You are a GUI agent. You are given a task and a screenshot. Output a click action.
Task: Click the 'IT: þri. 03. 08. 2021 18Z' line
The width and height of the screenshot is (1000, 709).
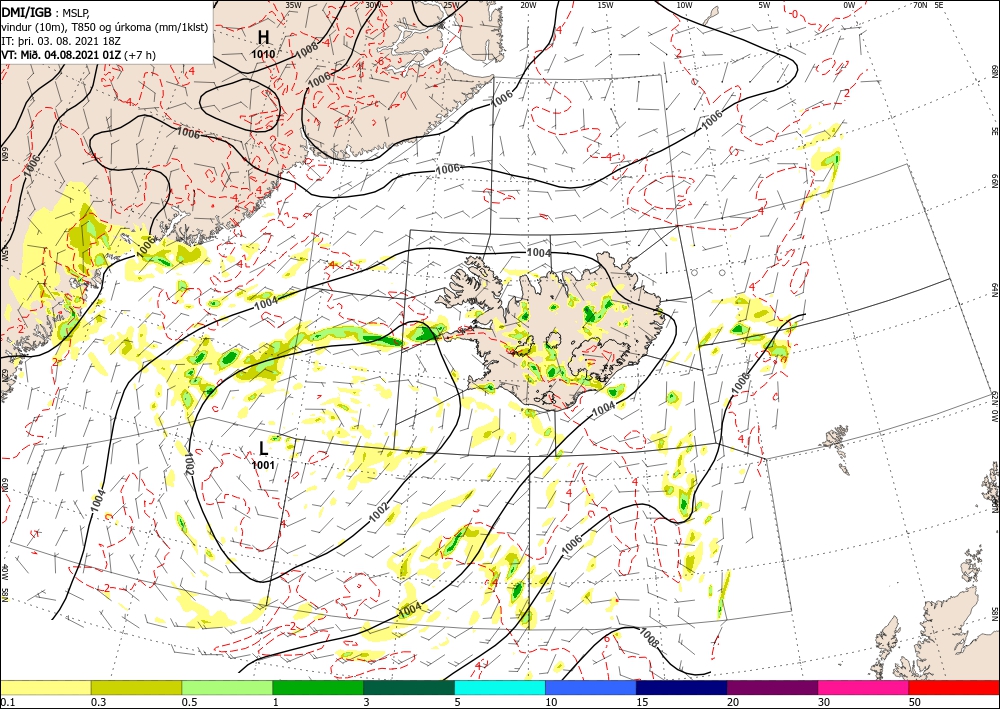point(61,41)
